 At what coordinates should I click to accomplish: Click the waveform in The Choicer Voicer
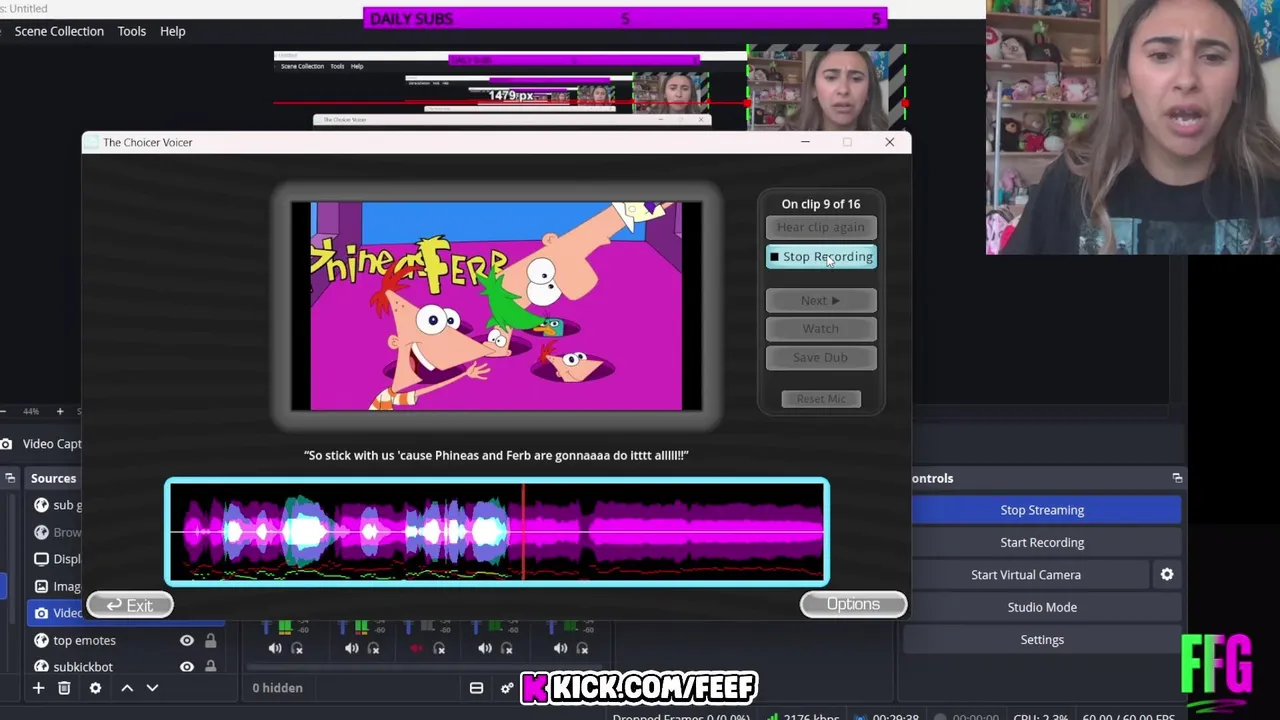coord(497,532)
